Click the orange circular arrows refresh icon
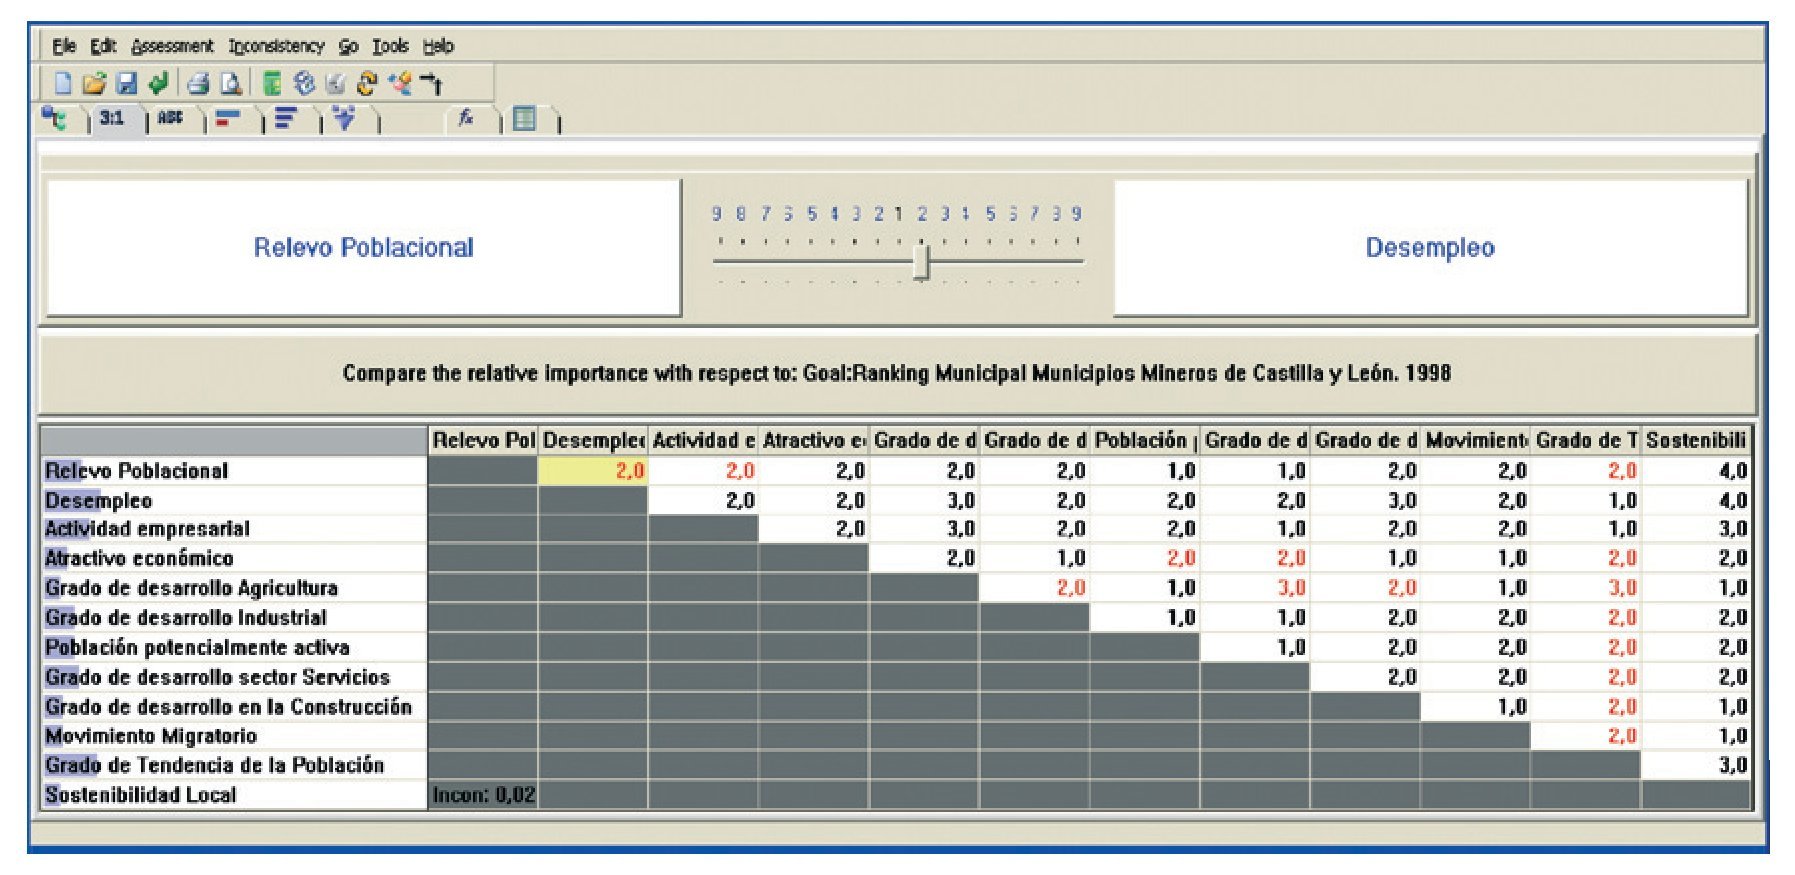The height and width of the screenshot is (875, 1795). point(367,84)
